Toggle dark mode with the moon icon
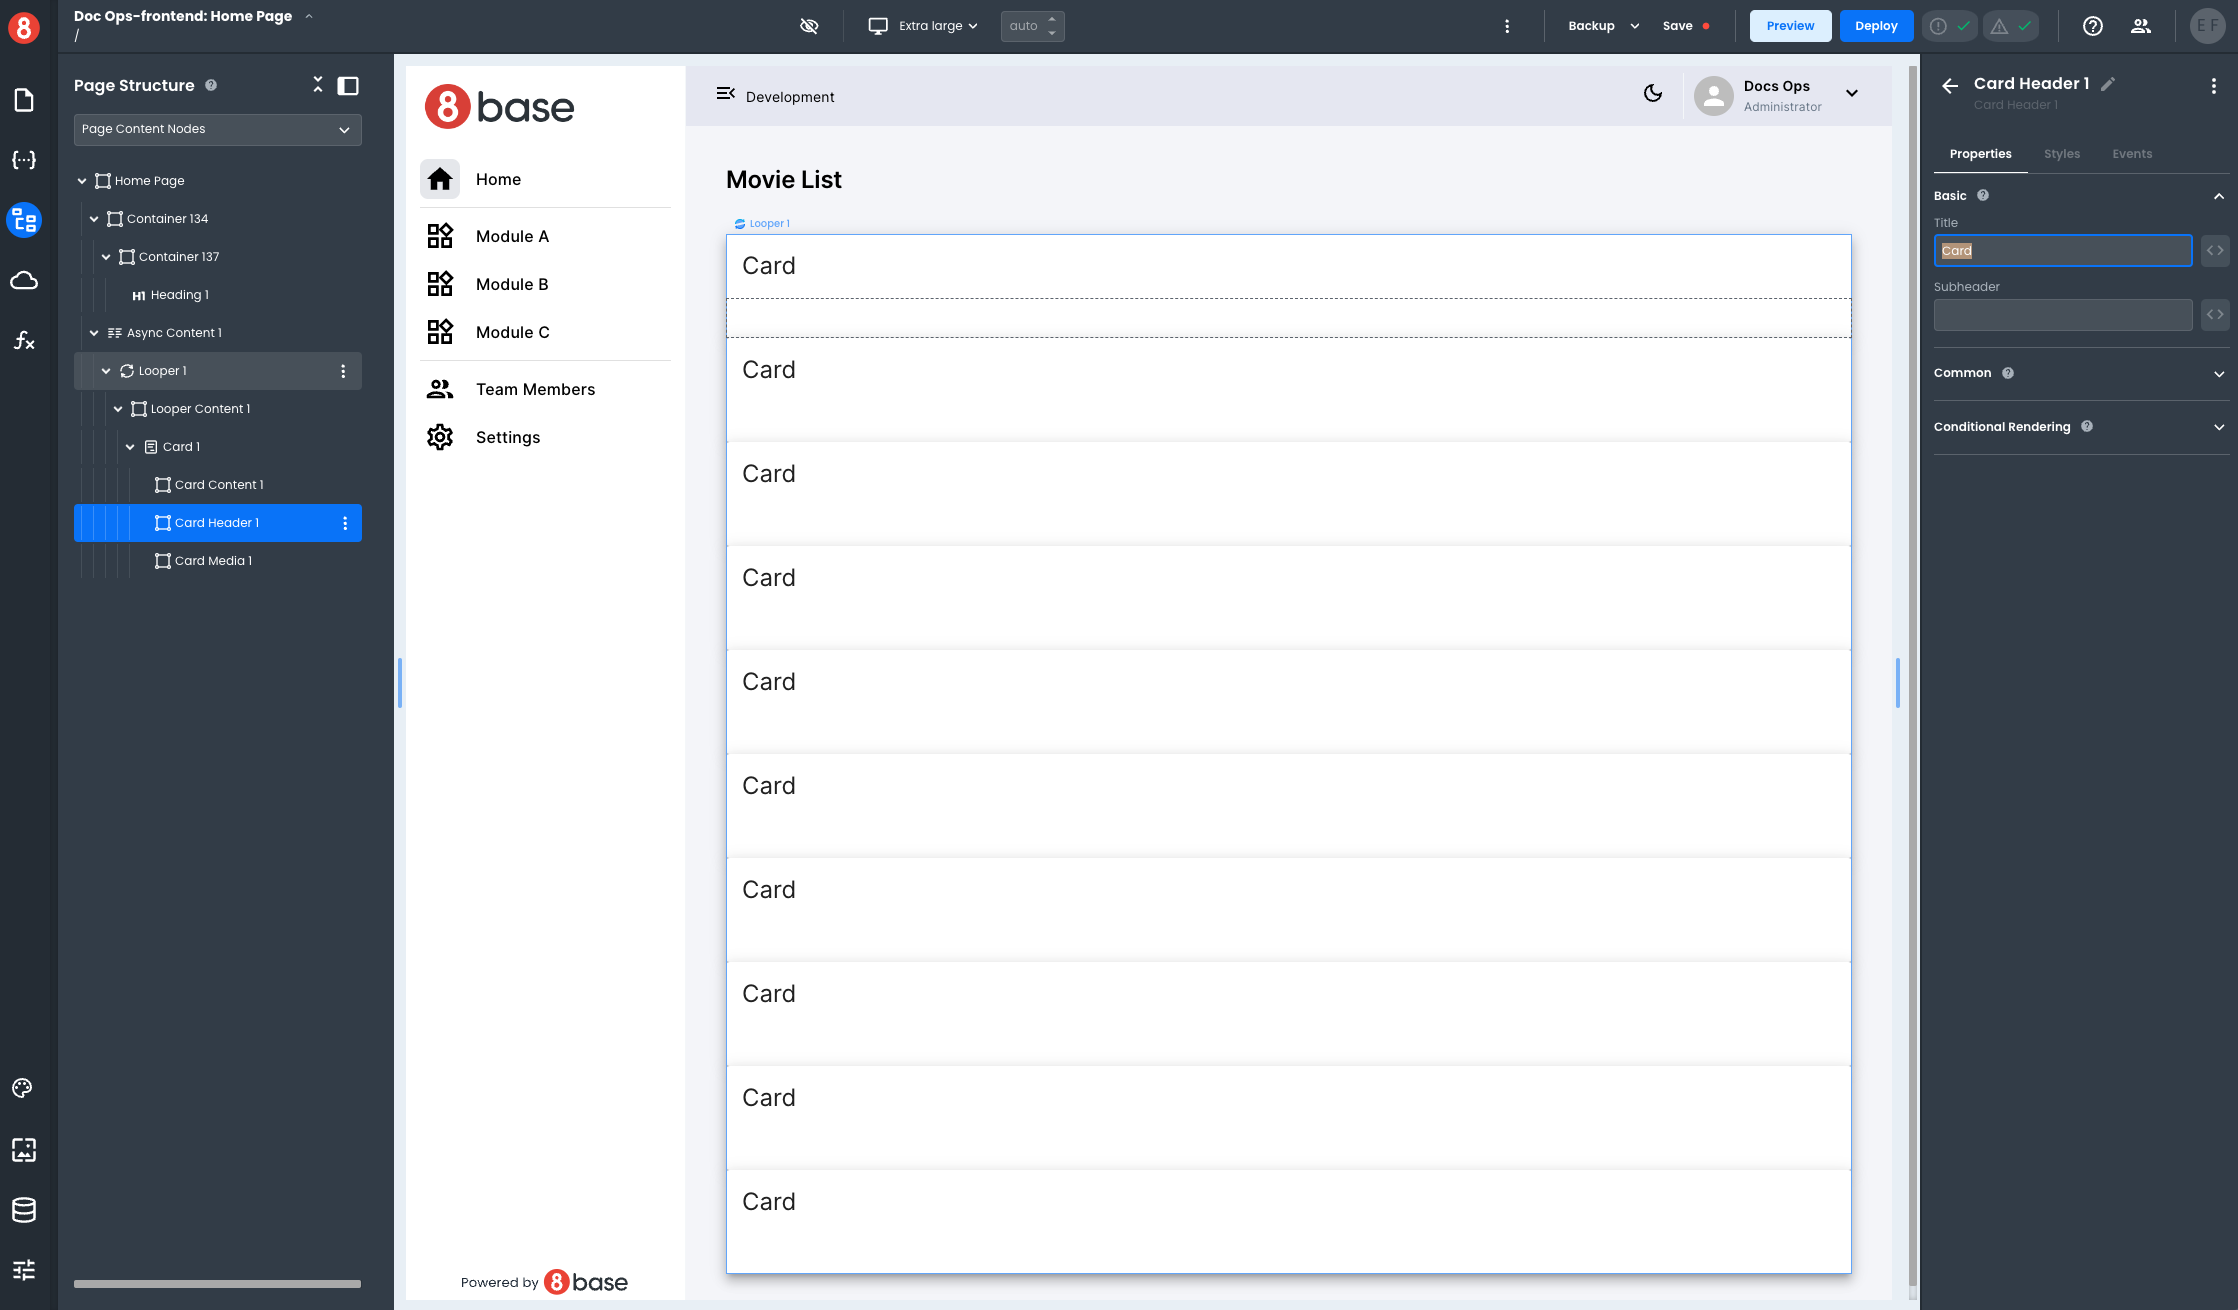The image size is (2238, 1310). click(1653, 93)
